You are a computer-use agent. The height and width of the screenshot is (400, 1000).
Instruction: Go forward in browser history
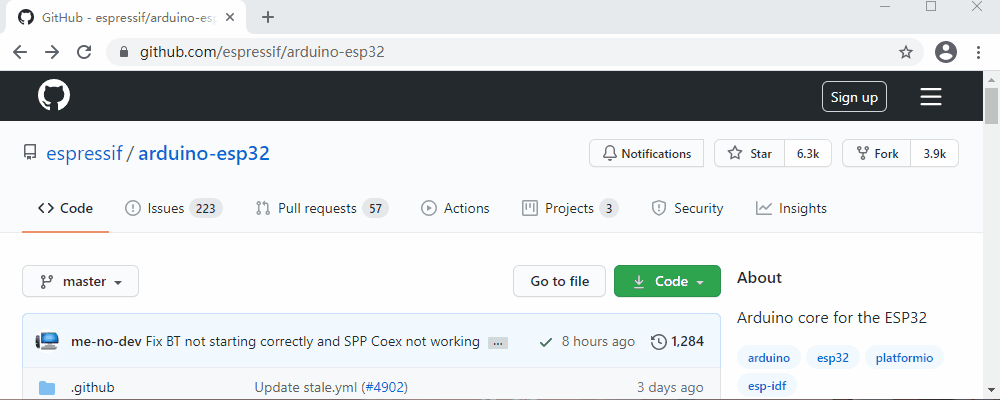[x=52, y=52]
